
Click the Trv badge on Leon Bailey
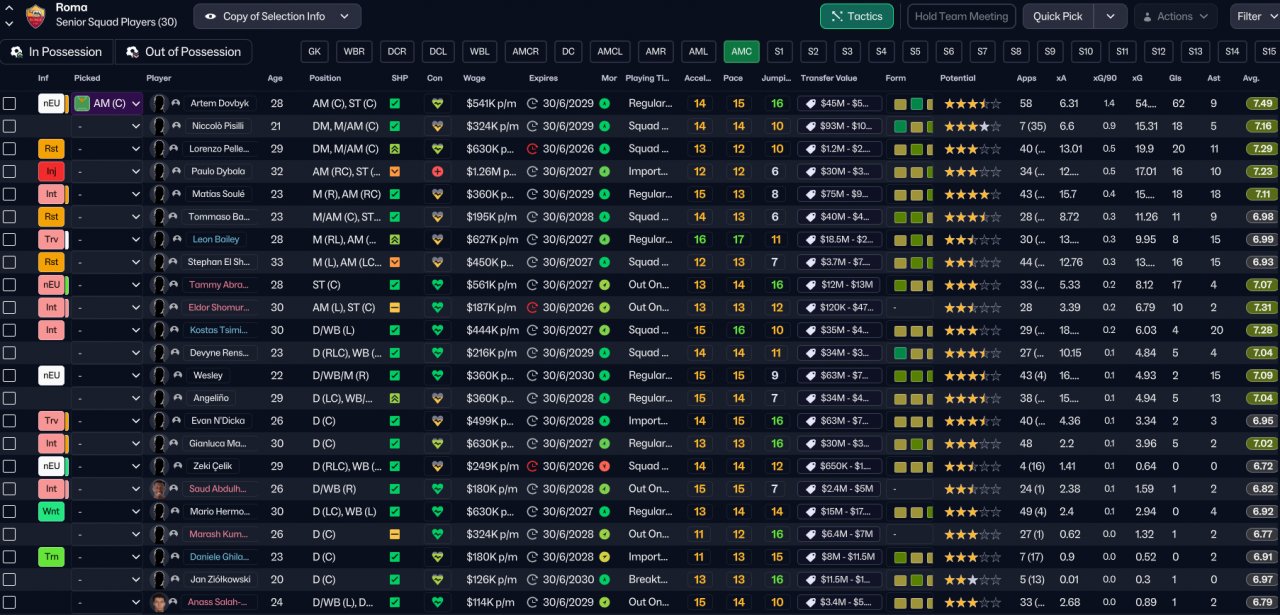[51, 239]
